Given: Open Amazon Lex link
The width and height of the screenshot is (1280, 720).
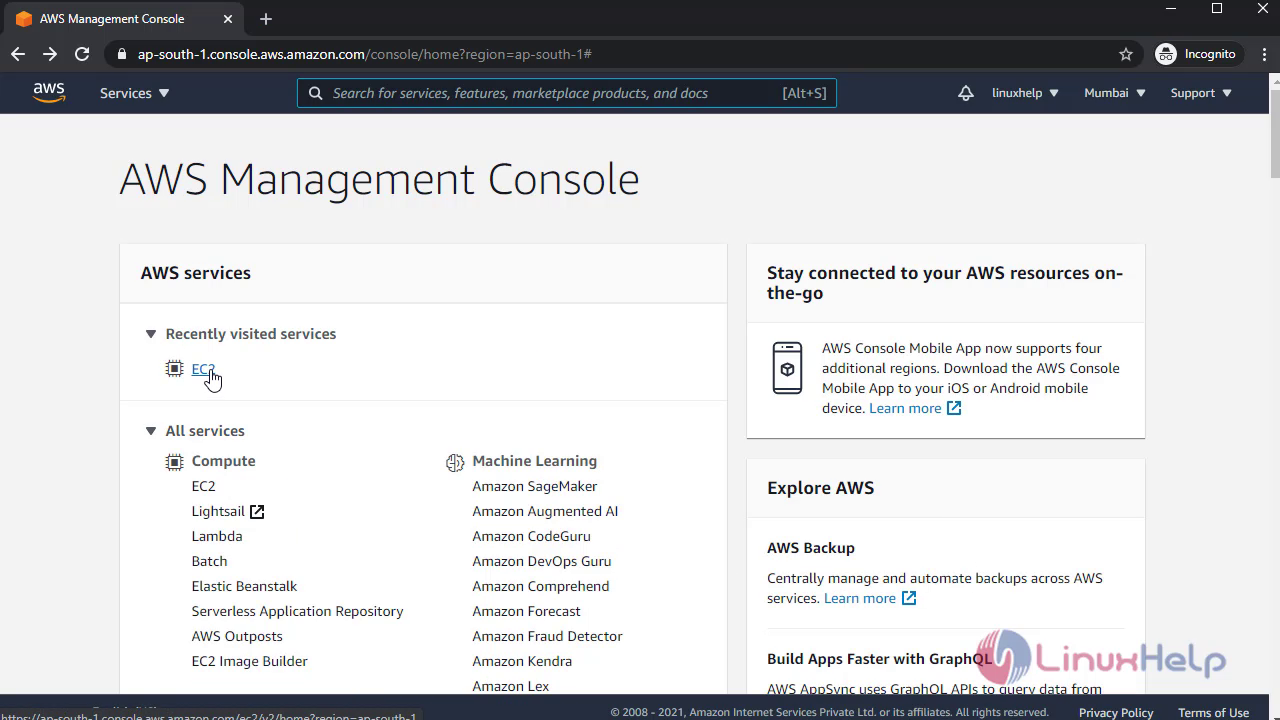Looking at the screenshot, I should (x=510, y=686).
